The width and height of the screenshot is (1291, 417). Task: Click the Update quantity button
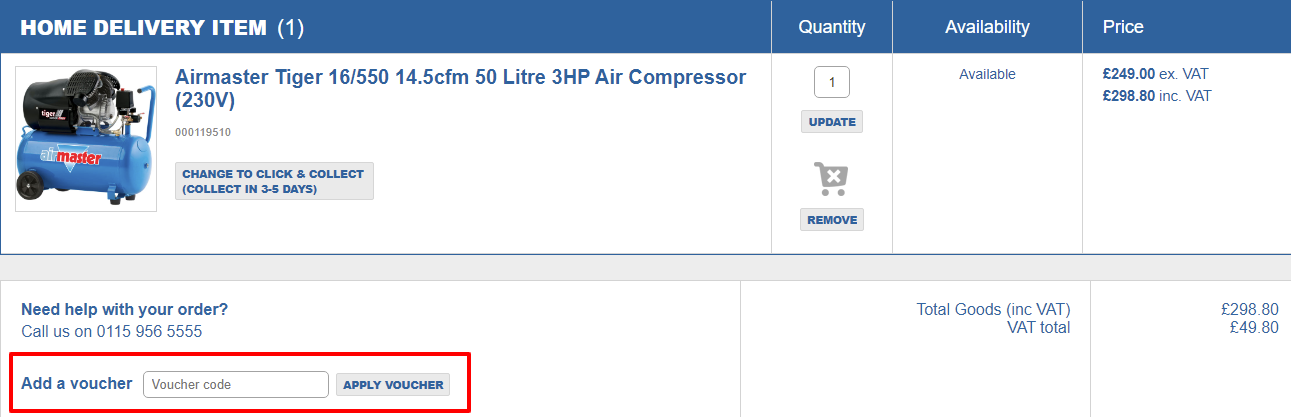pyautogui.click(x=832, y=122)
